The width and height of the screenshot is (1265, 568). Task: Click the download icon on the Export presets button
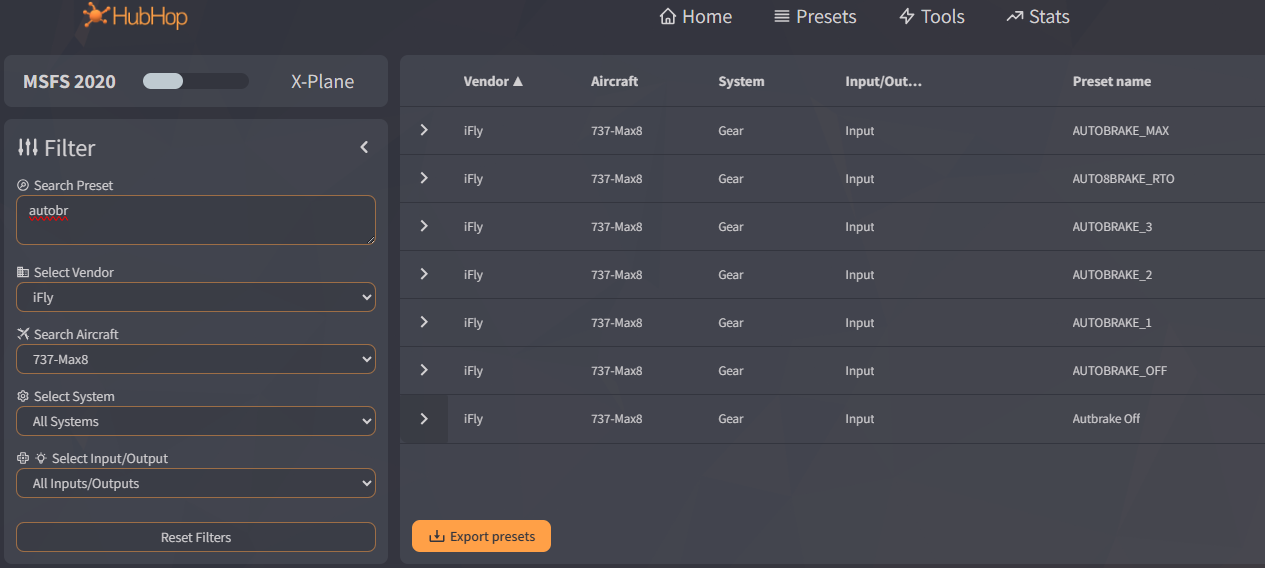(x=436, y=536)
